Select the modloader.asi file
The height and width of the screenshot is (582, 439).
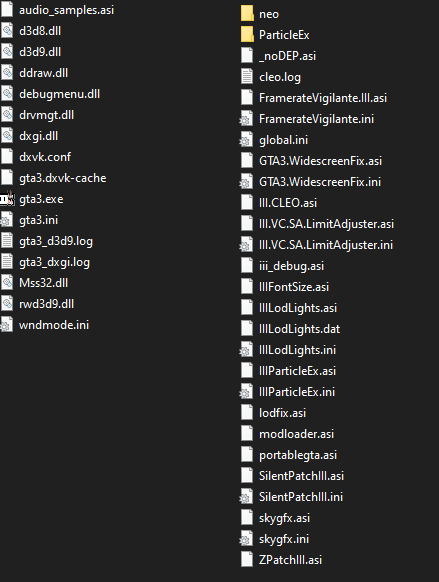288,434
